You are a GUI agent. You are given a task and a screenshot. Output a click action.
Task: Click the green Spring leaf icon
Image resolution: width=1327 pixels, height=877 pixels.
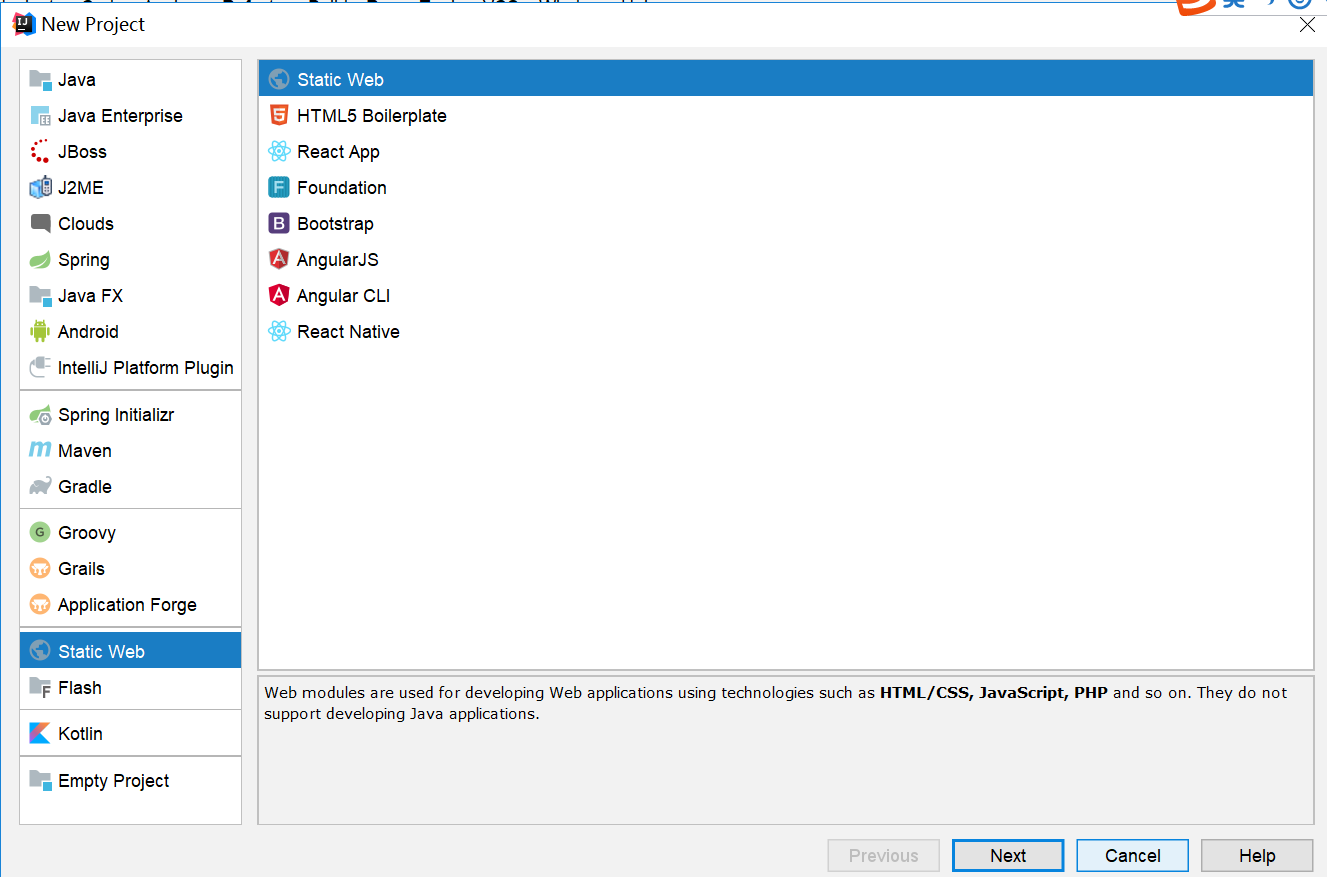tap(40, 260)
